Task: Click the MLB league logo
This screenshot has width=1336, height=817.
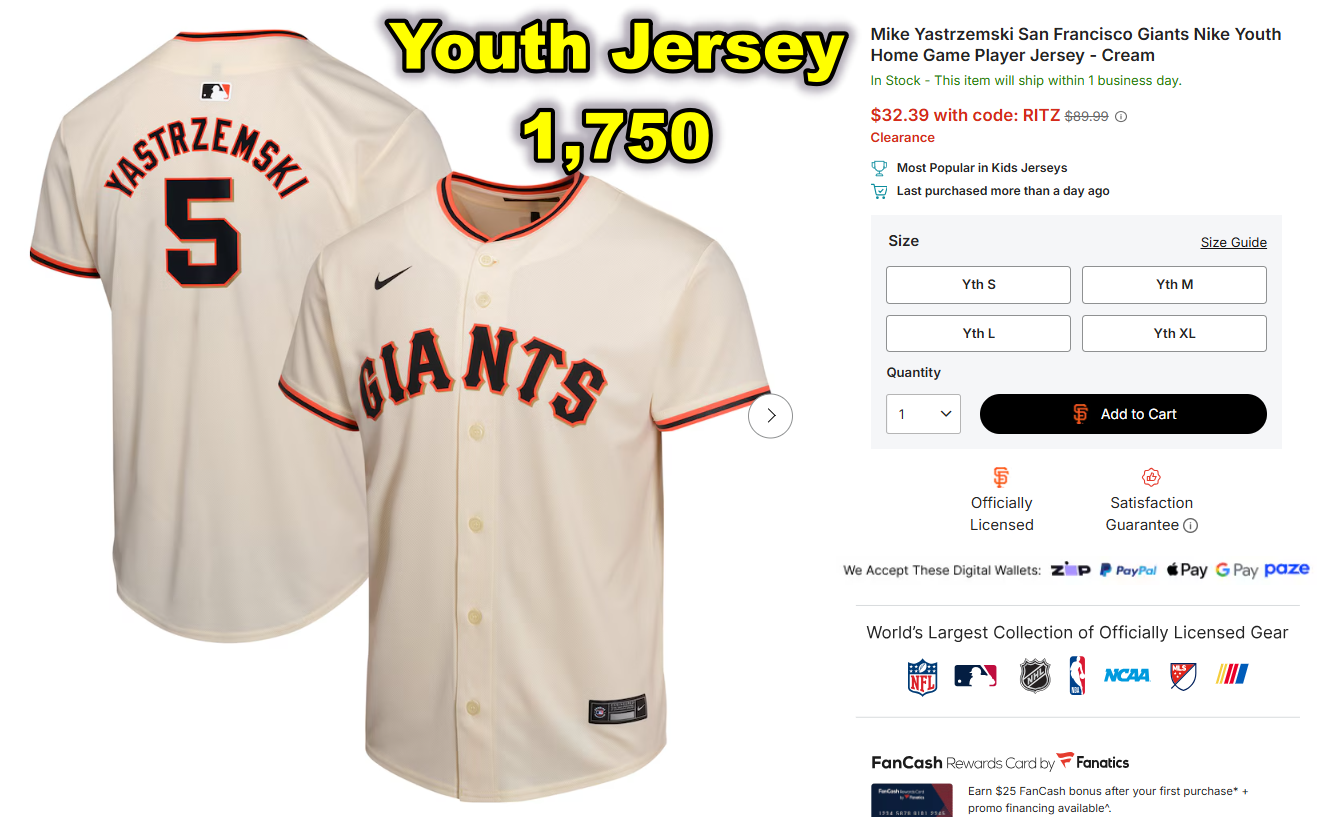Action: coord(975,676)
